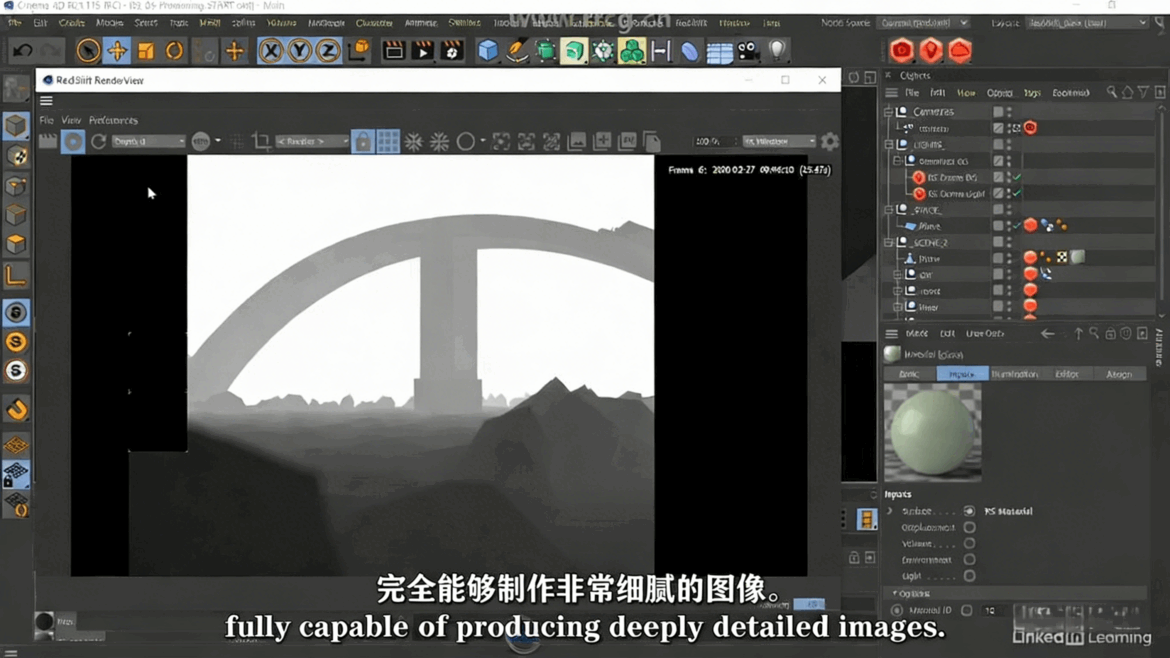Screen dimensions: 1170x658
Task: Open the Depth AOV dropdown in RenderView
Action: pos(148,142)
